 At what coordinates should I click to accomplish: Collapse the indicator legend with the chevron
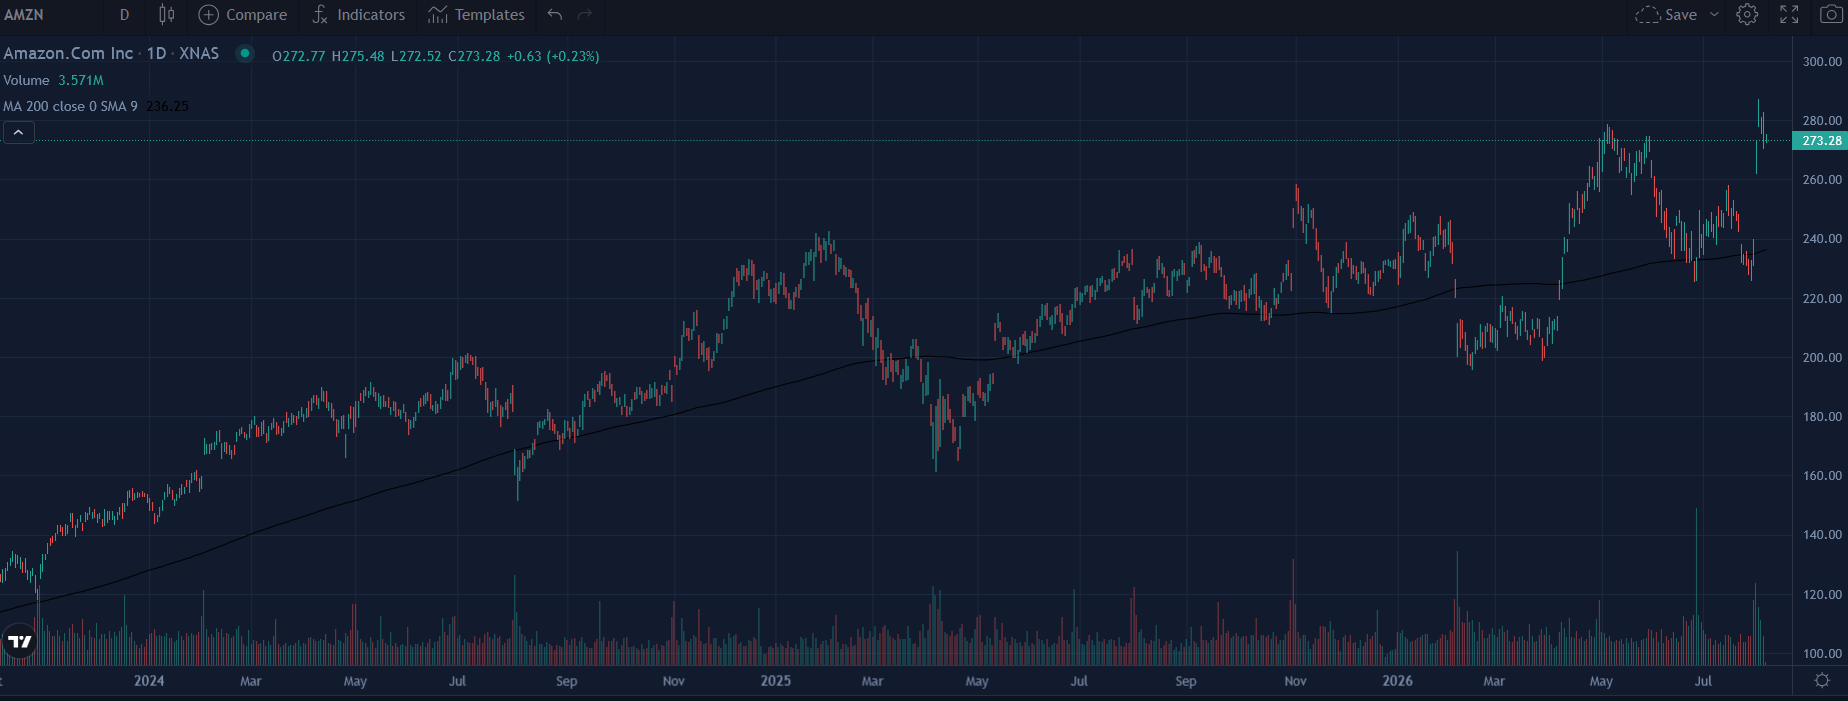point(18,132)
